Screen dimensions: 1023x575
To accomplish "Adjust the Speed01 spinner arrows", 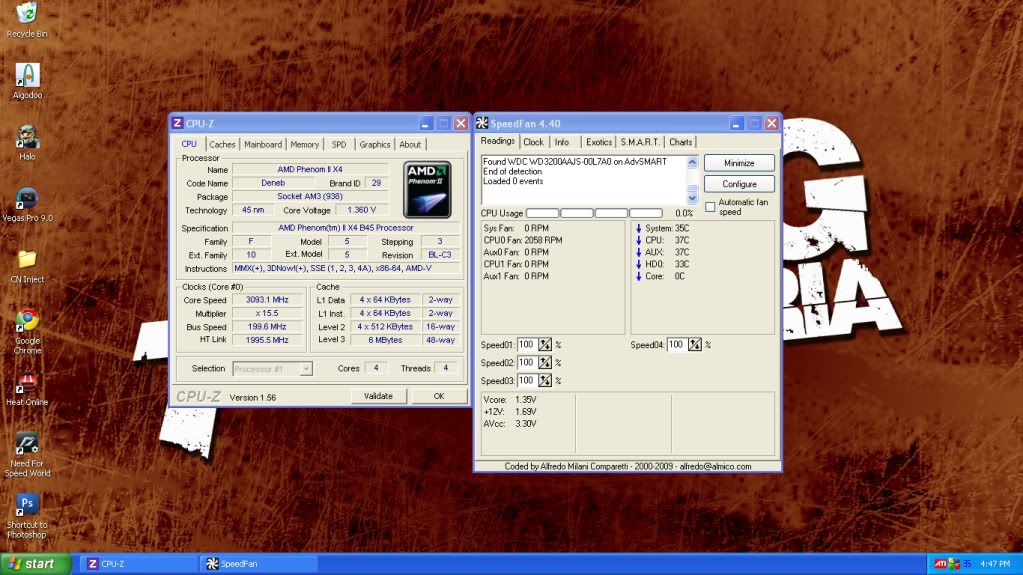I will point(545,345).
